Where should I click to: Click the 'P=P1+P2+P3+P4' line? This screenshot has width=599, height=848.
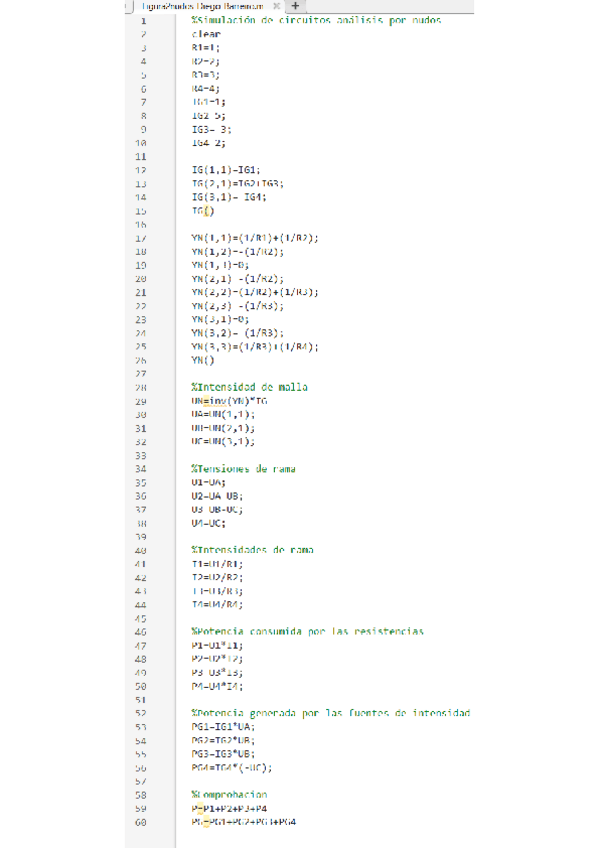229,809
